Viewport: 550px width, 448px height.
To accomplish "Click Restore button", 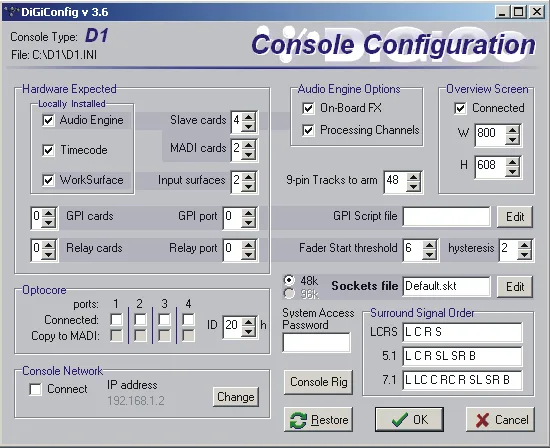I will coord(318,420).
